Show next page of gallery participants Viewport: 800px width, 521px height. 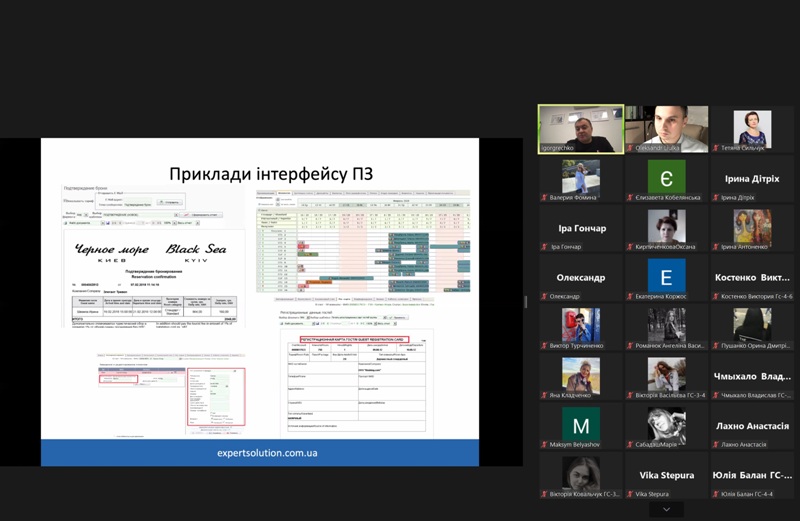pyautogui.click(x=666, y=509)
